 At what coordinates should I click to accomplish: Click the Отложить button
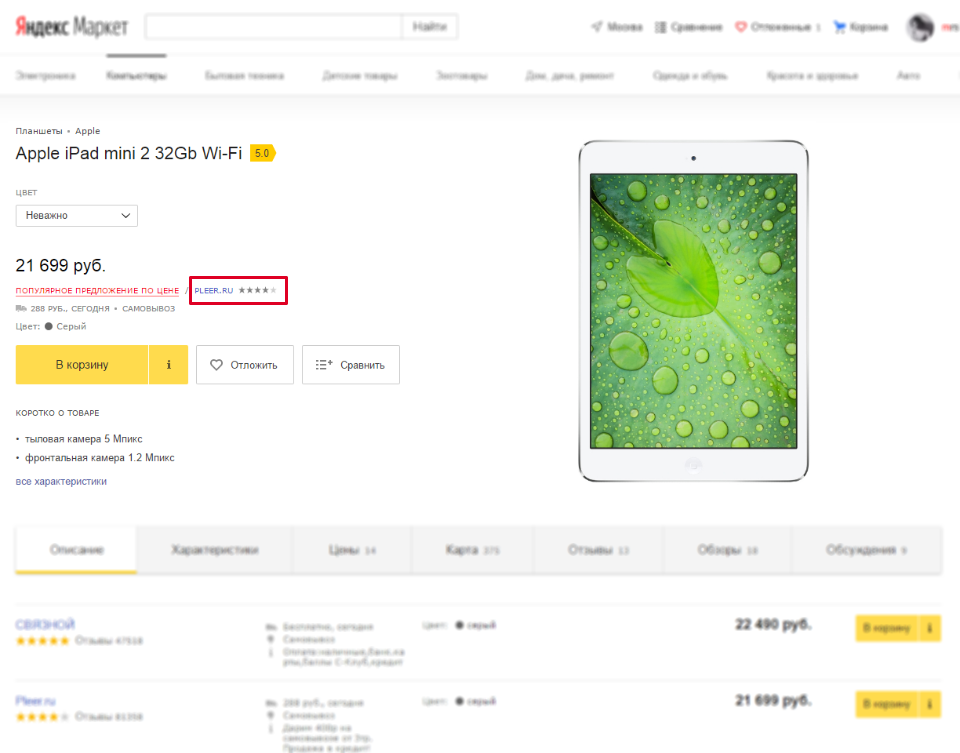245,365
